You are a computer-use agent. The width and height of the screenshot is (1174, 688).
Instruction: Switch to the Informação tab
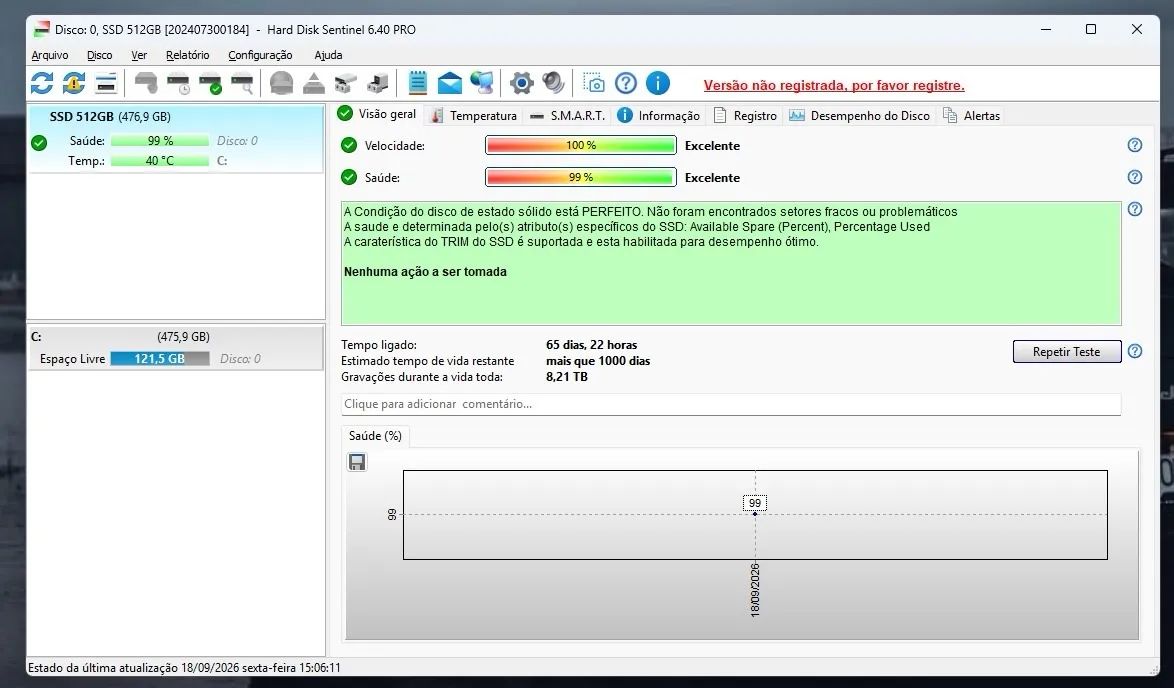[658, 116]
